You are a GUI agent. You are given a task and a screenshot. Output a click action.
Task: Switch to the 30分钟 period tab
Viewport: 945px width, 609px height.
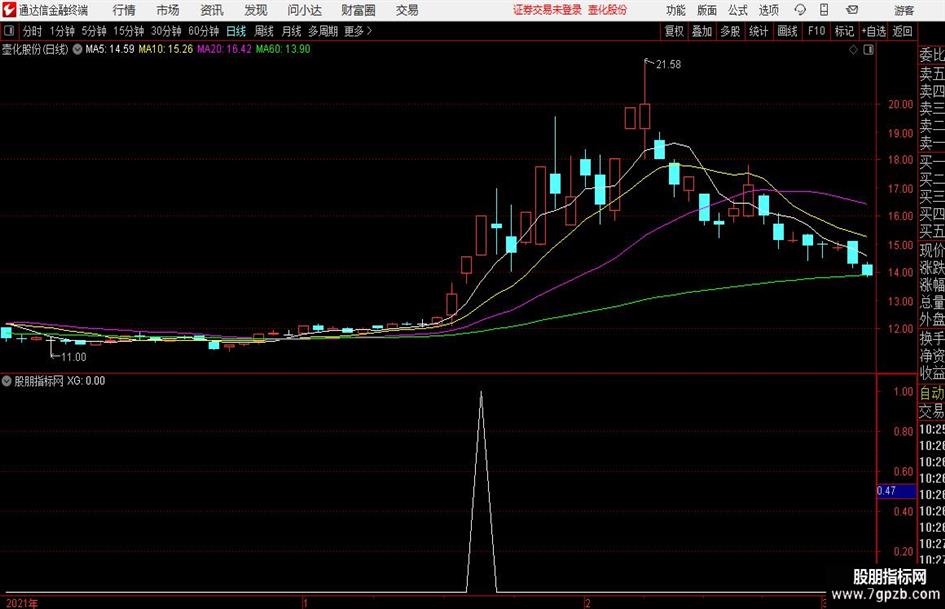166,31
